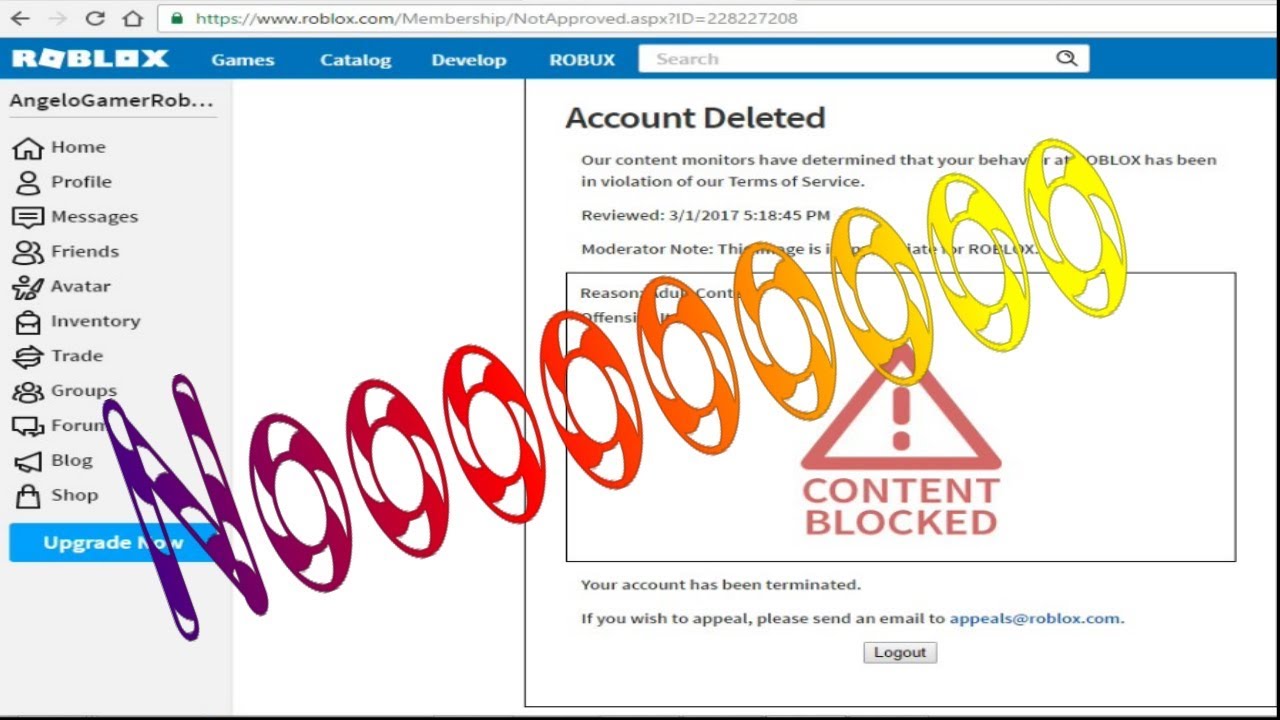Click the browser address bar URL
1280x720 pixels.
pyautogui.click(x=496, y=18)
